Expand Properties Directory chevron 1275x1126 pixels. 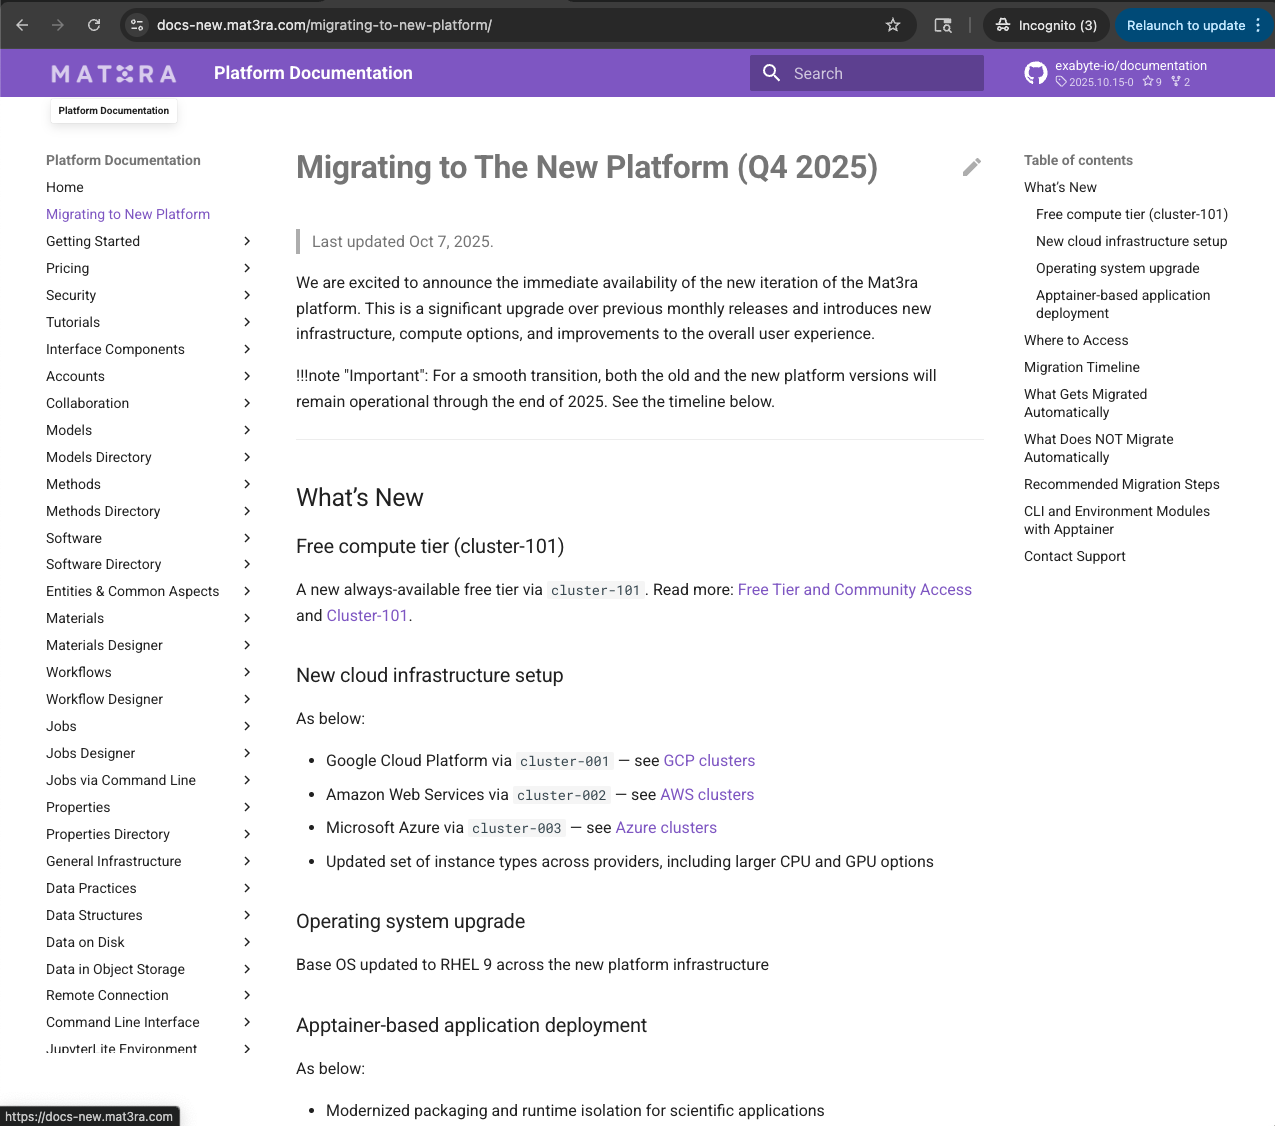(247, 834)
